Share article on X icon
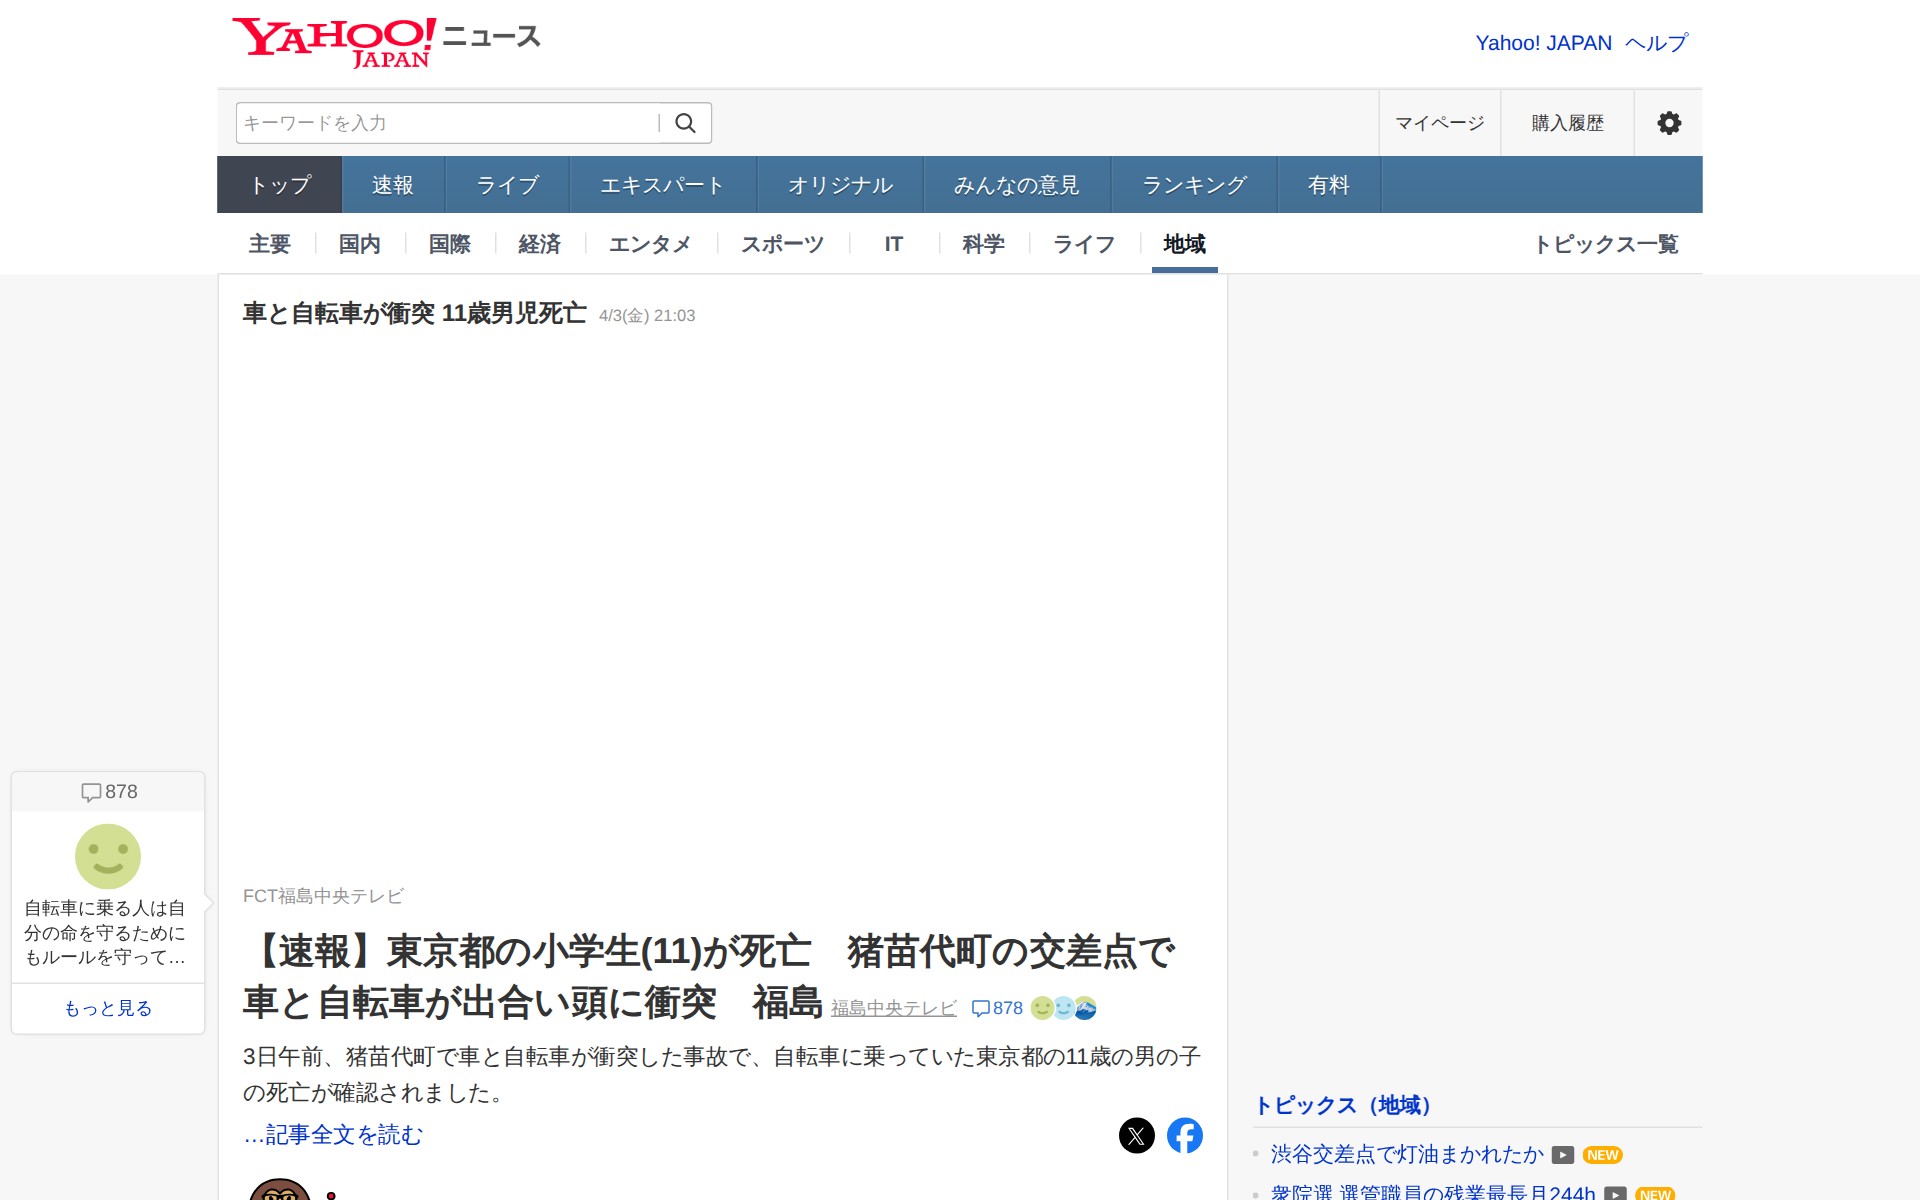Image resolution: width=1920 pixels, height=1200 pixels. pos(1136,1135)
